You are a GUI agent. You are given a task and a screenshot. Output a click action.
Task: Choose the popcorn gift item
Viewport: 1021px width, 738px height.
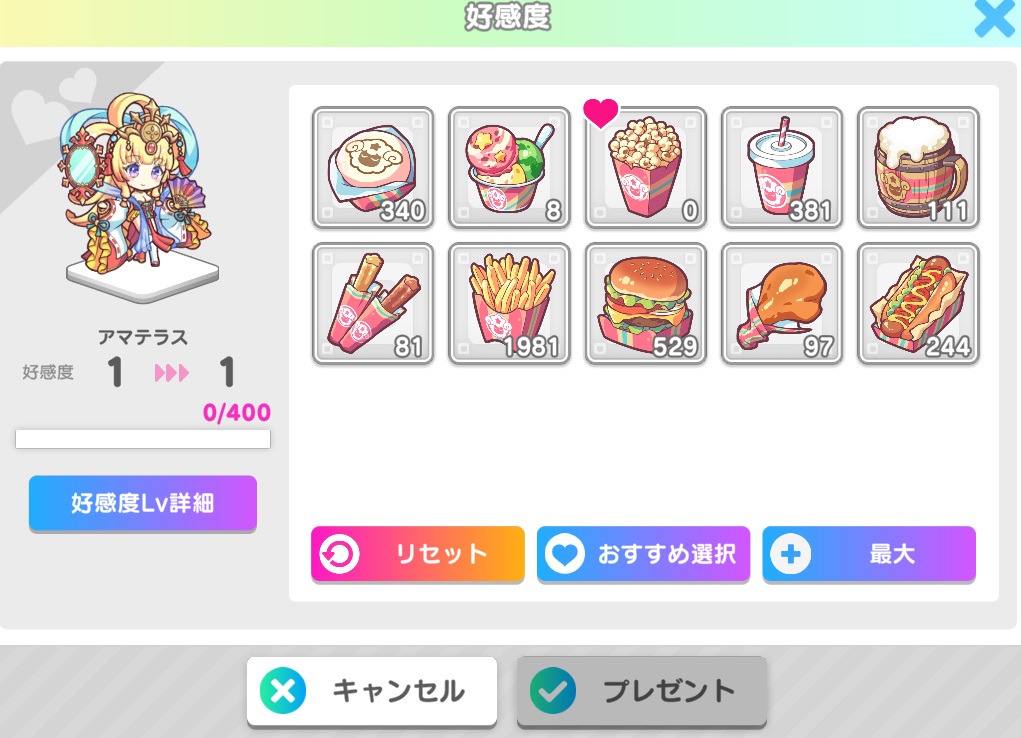(x=645, y=167)
